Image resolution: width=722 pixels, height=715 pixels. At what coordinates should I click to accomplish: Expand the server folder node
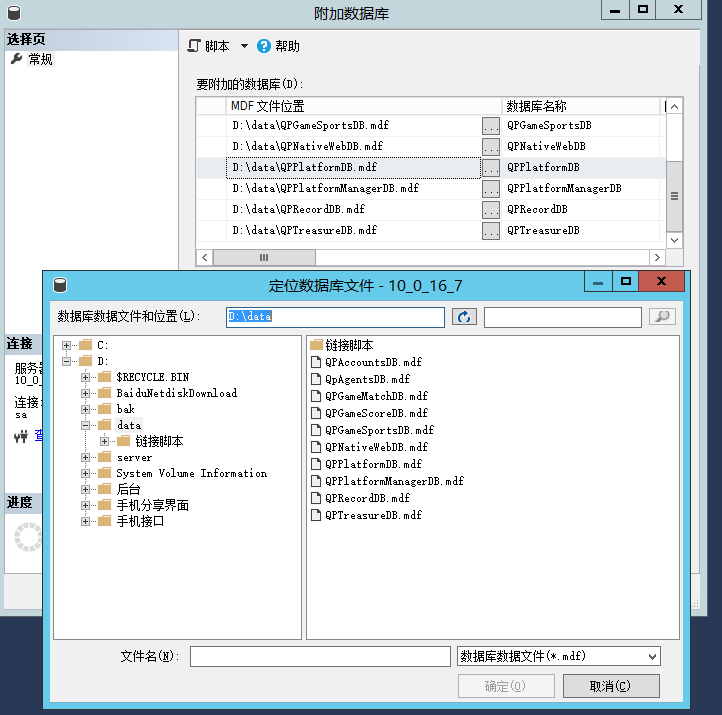pyautogui.click(x=85, y=457)
